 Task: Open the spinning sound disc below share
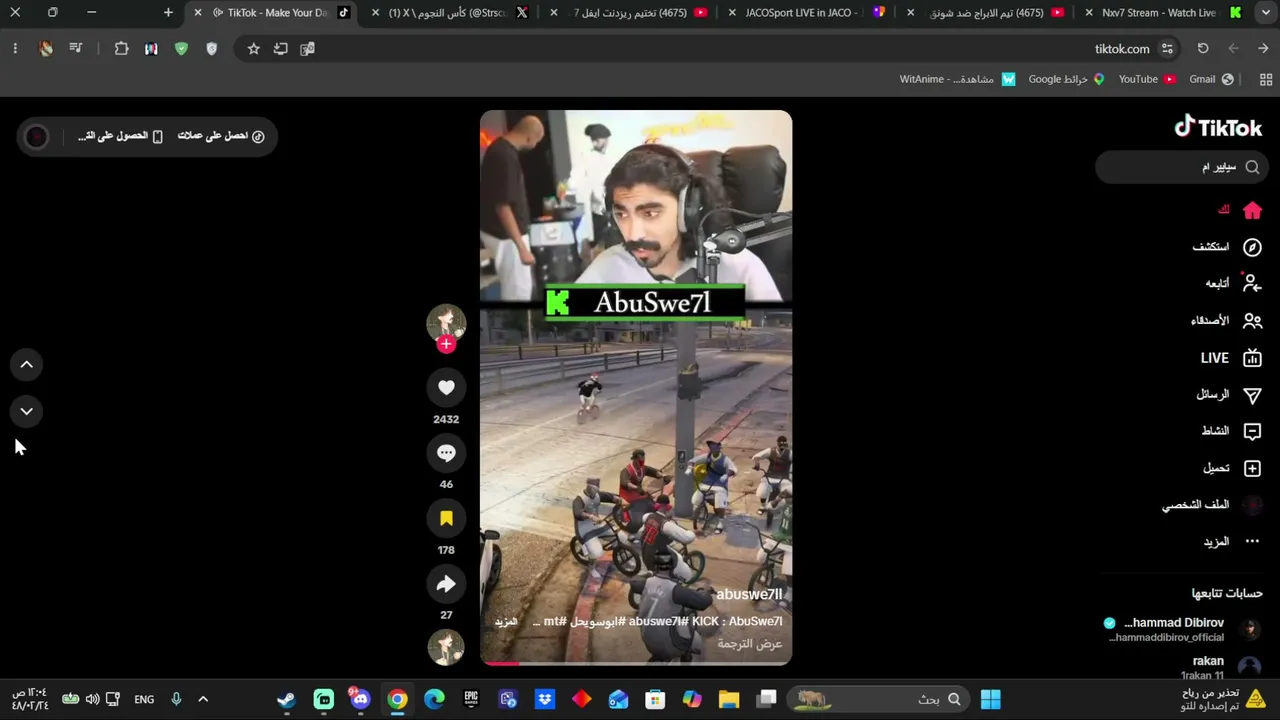[x=446, y=647]
